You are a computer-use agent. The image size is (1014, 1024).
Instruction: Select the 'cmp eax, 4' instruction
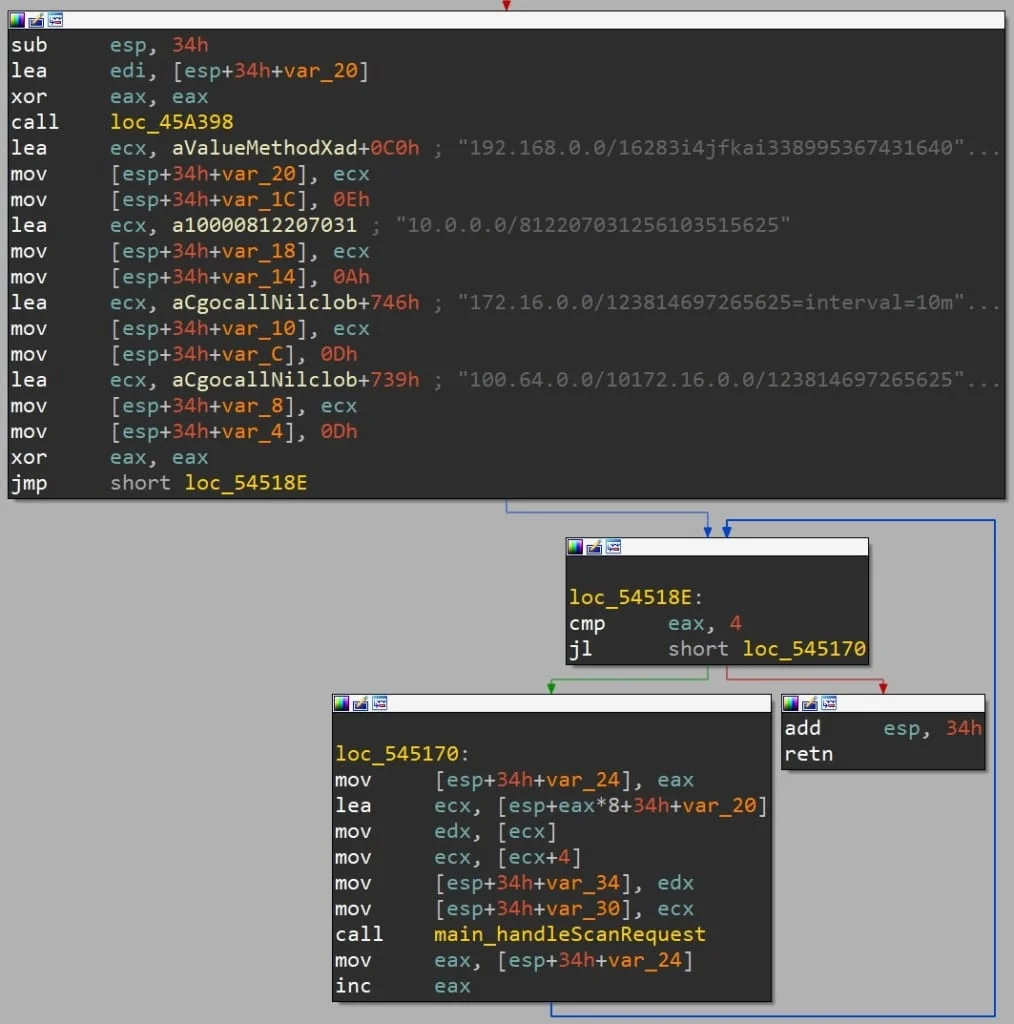point(656,624)
